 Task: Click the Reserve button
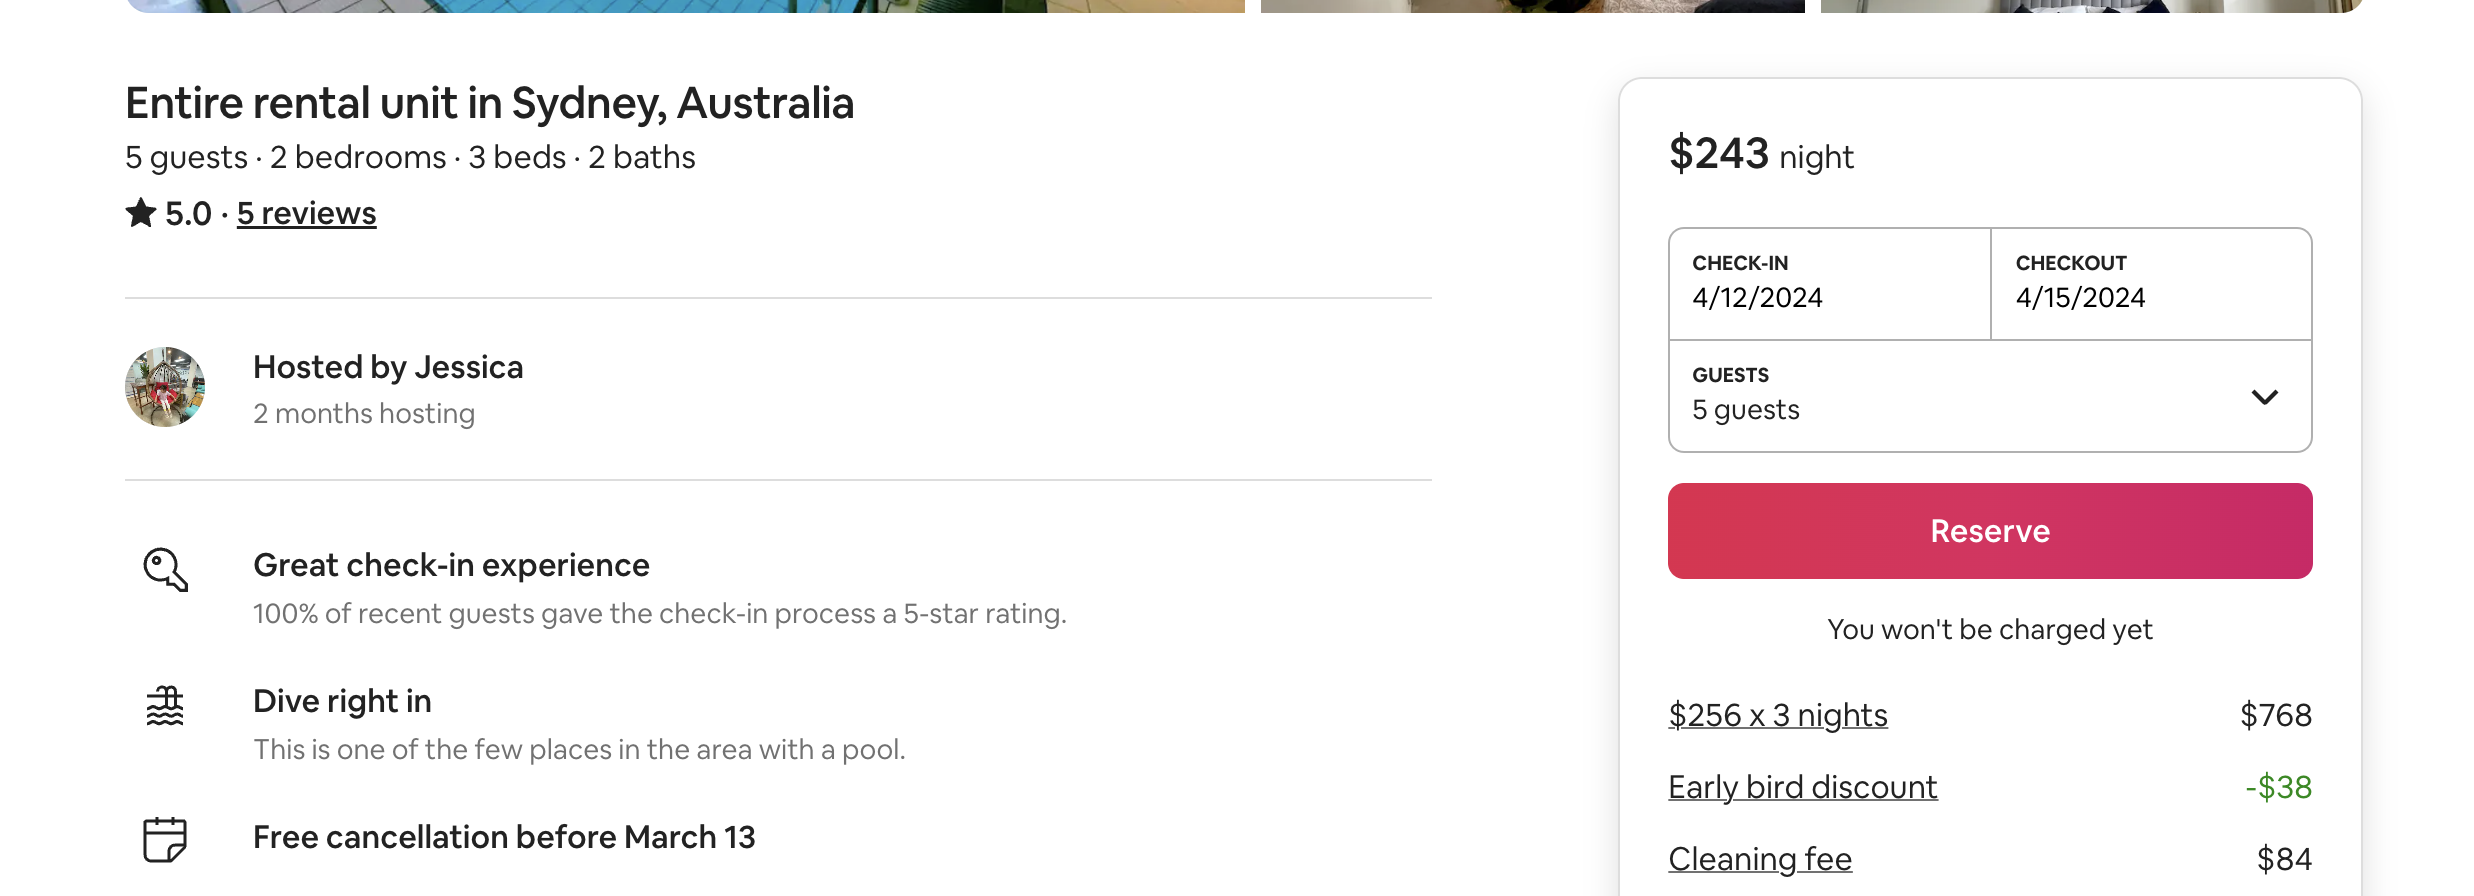click(x=1989, y=531)
